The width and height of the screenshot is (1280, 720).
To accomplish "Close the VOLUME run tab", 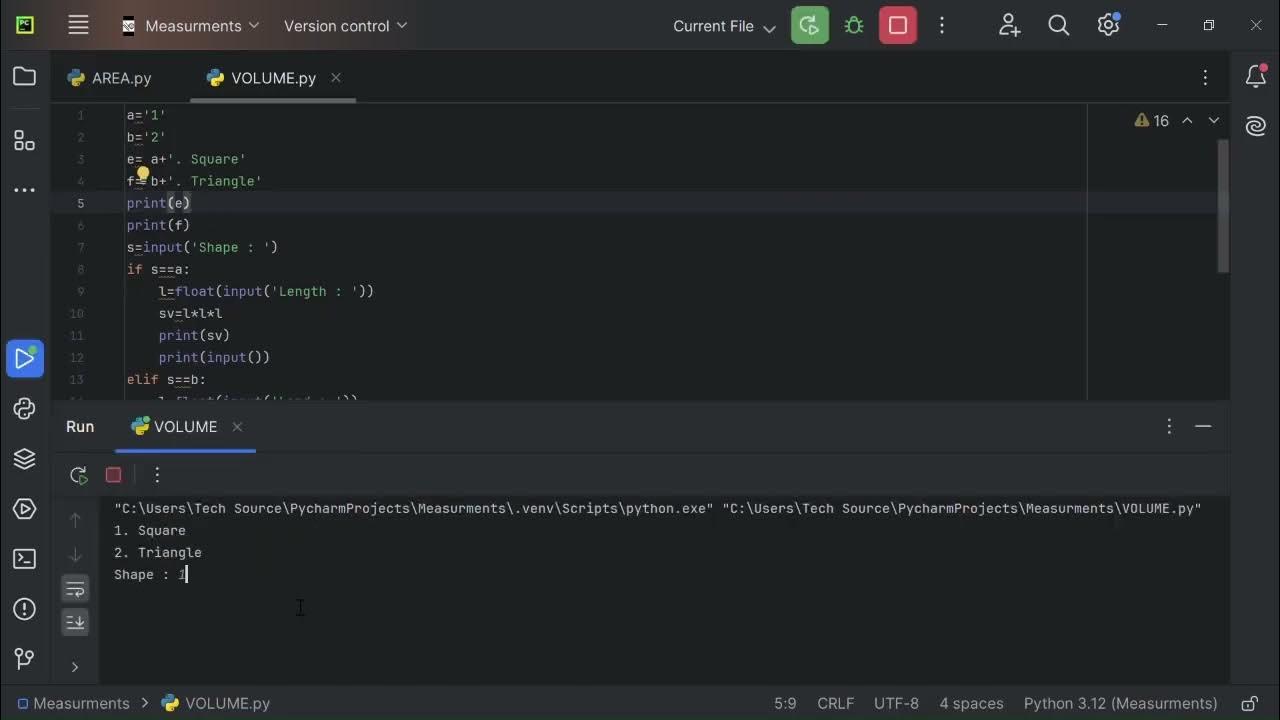I will [x=237, y=426].
